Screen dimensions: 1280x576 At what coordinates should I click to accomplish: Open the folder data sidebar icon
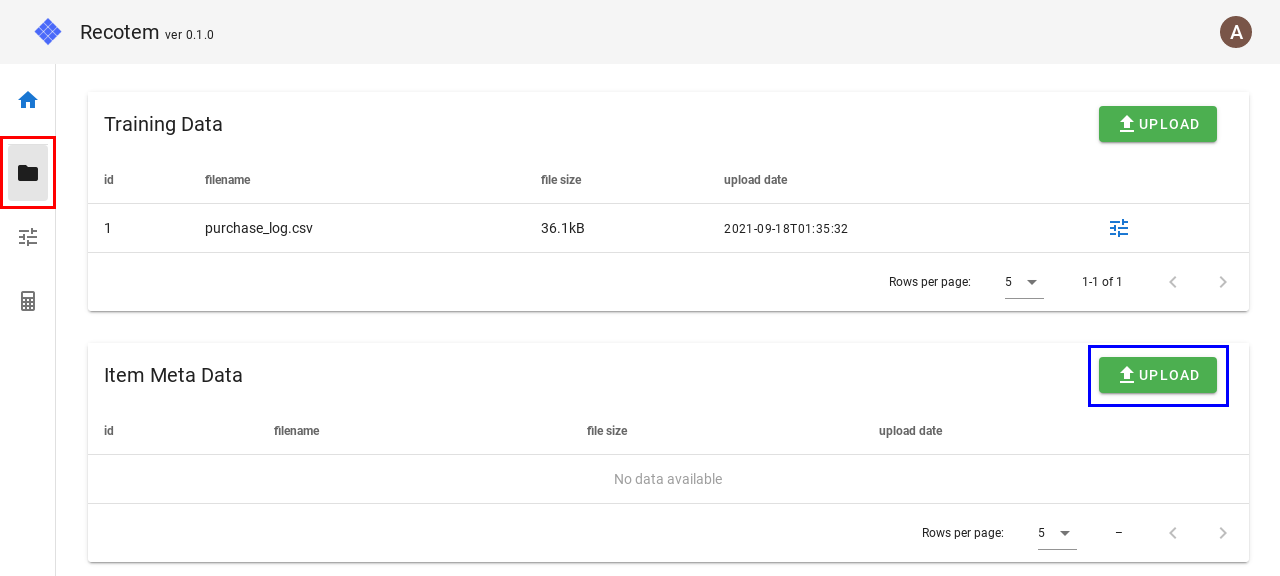click(28, 173)
